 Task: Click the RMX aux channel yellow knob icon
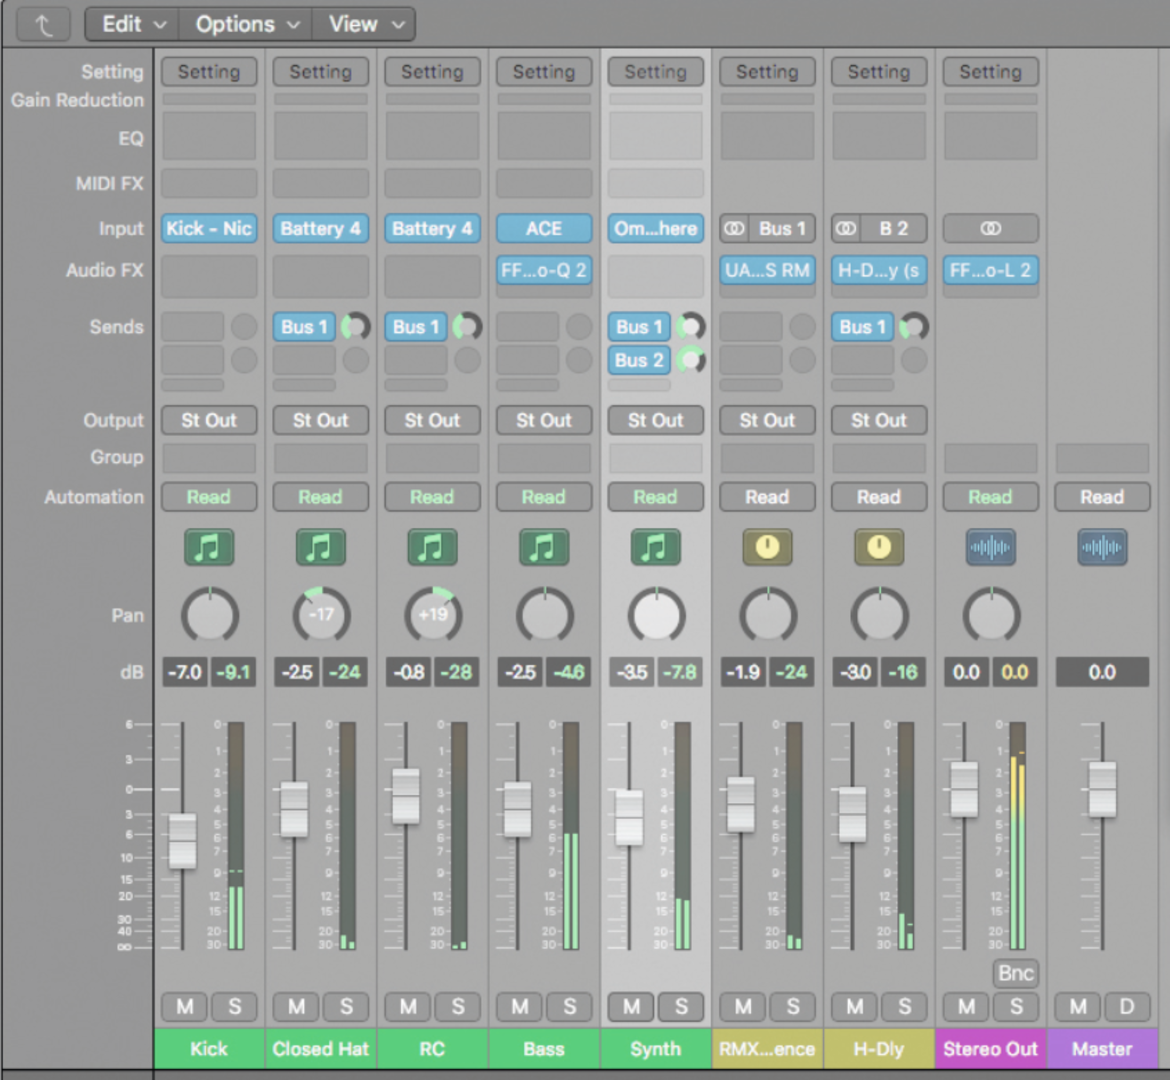(x=767, y=548)
